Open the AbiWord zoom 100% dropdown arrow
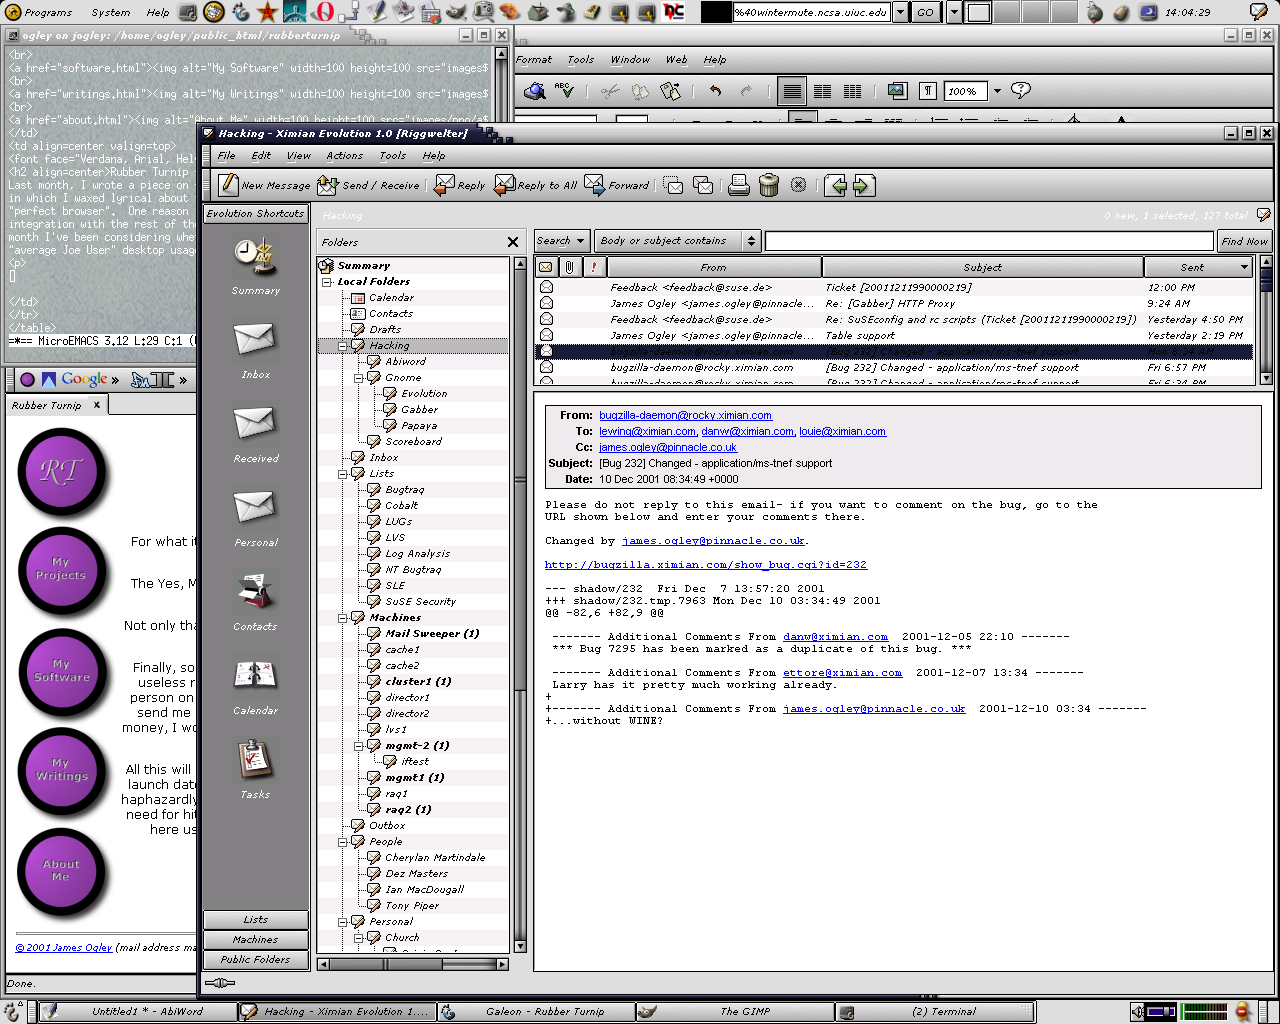Image resolution: width=1280 pixels, height=1024 pixels. [997, 91]
